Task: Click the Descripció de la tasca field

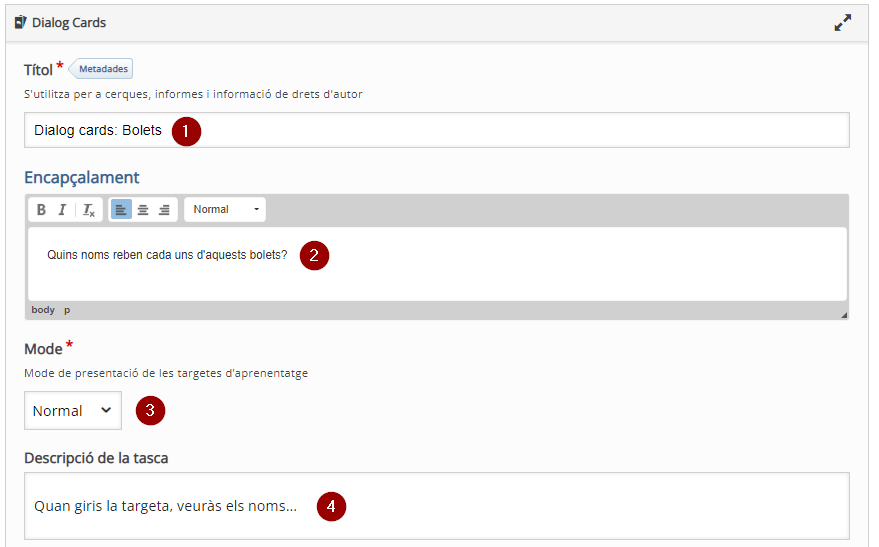Action: coord(437,506)
